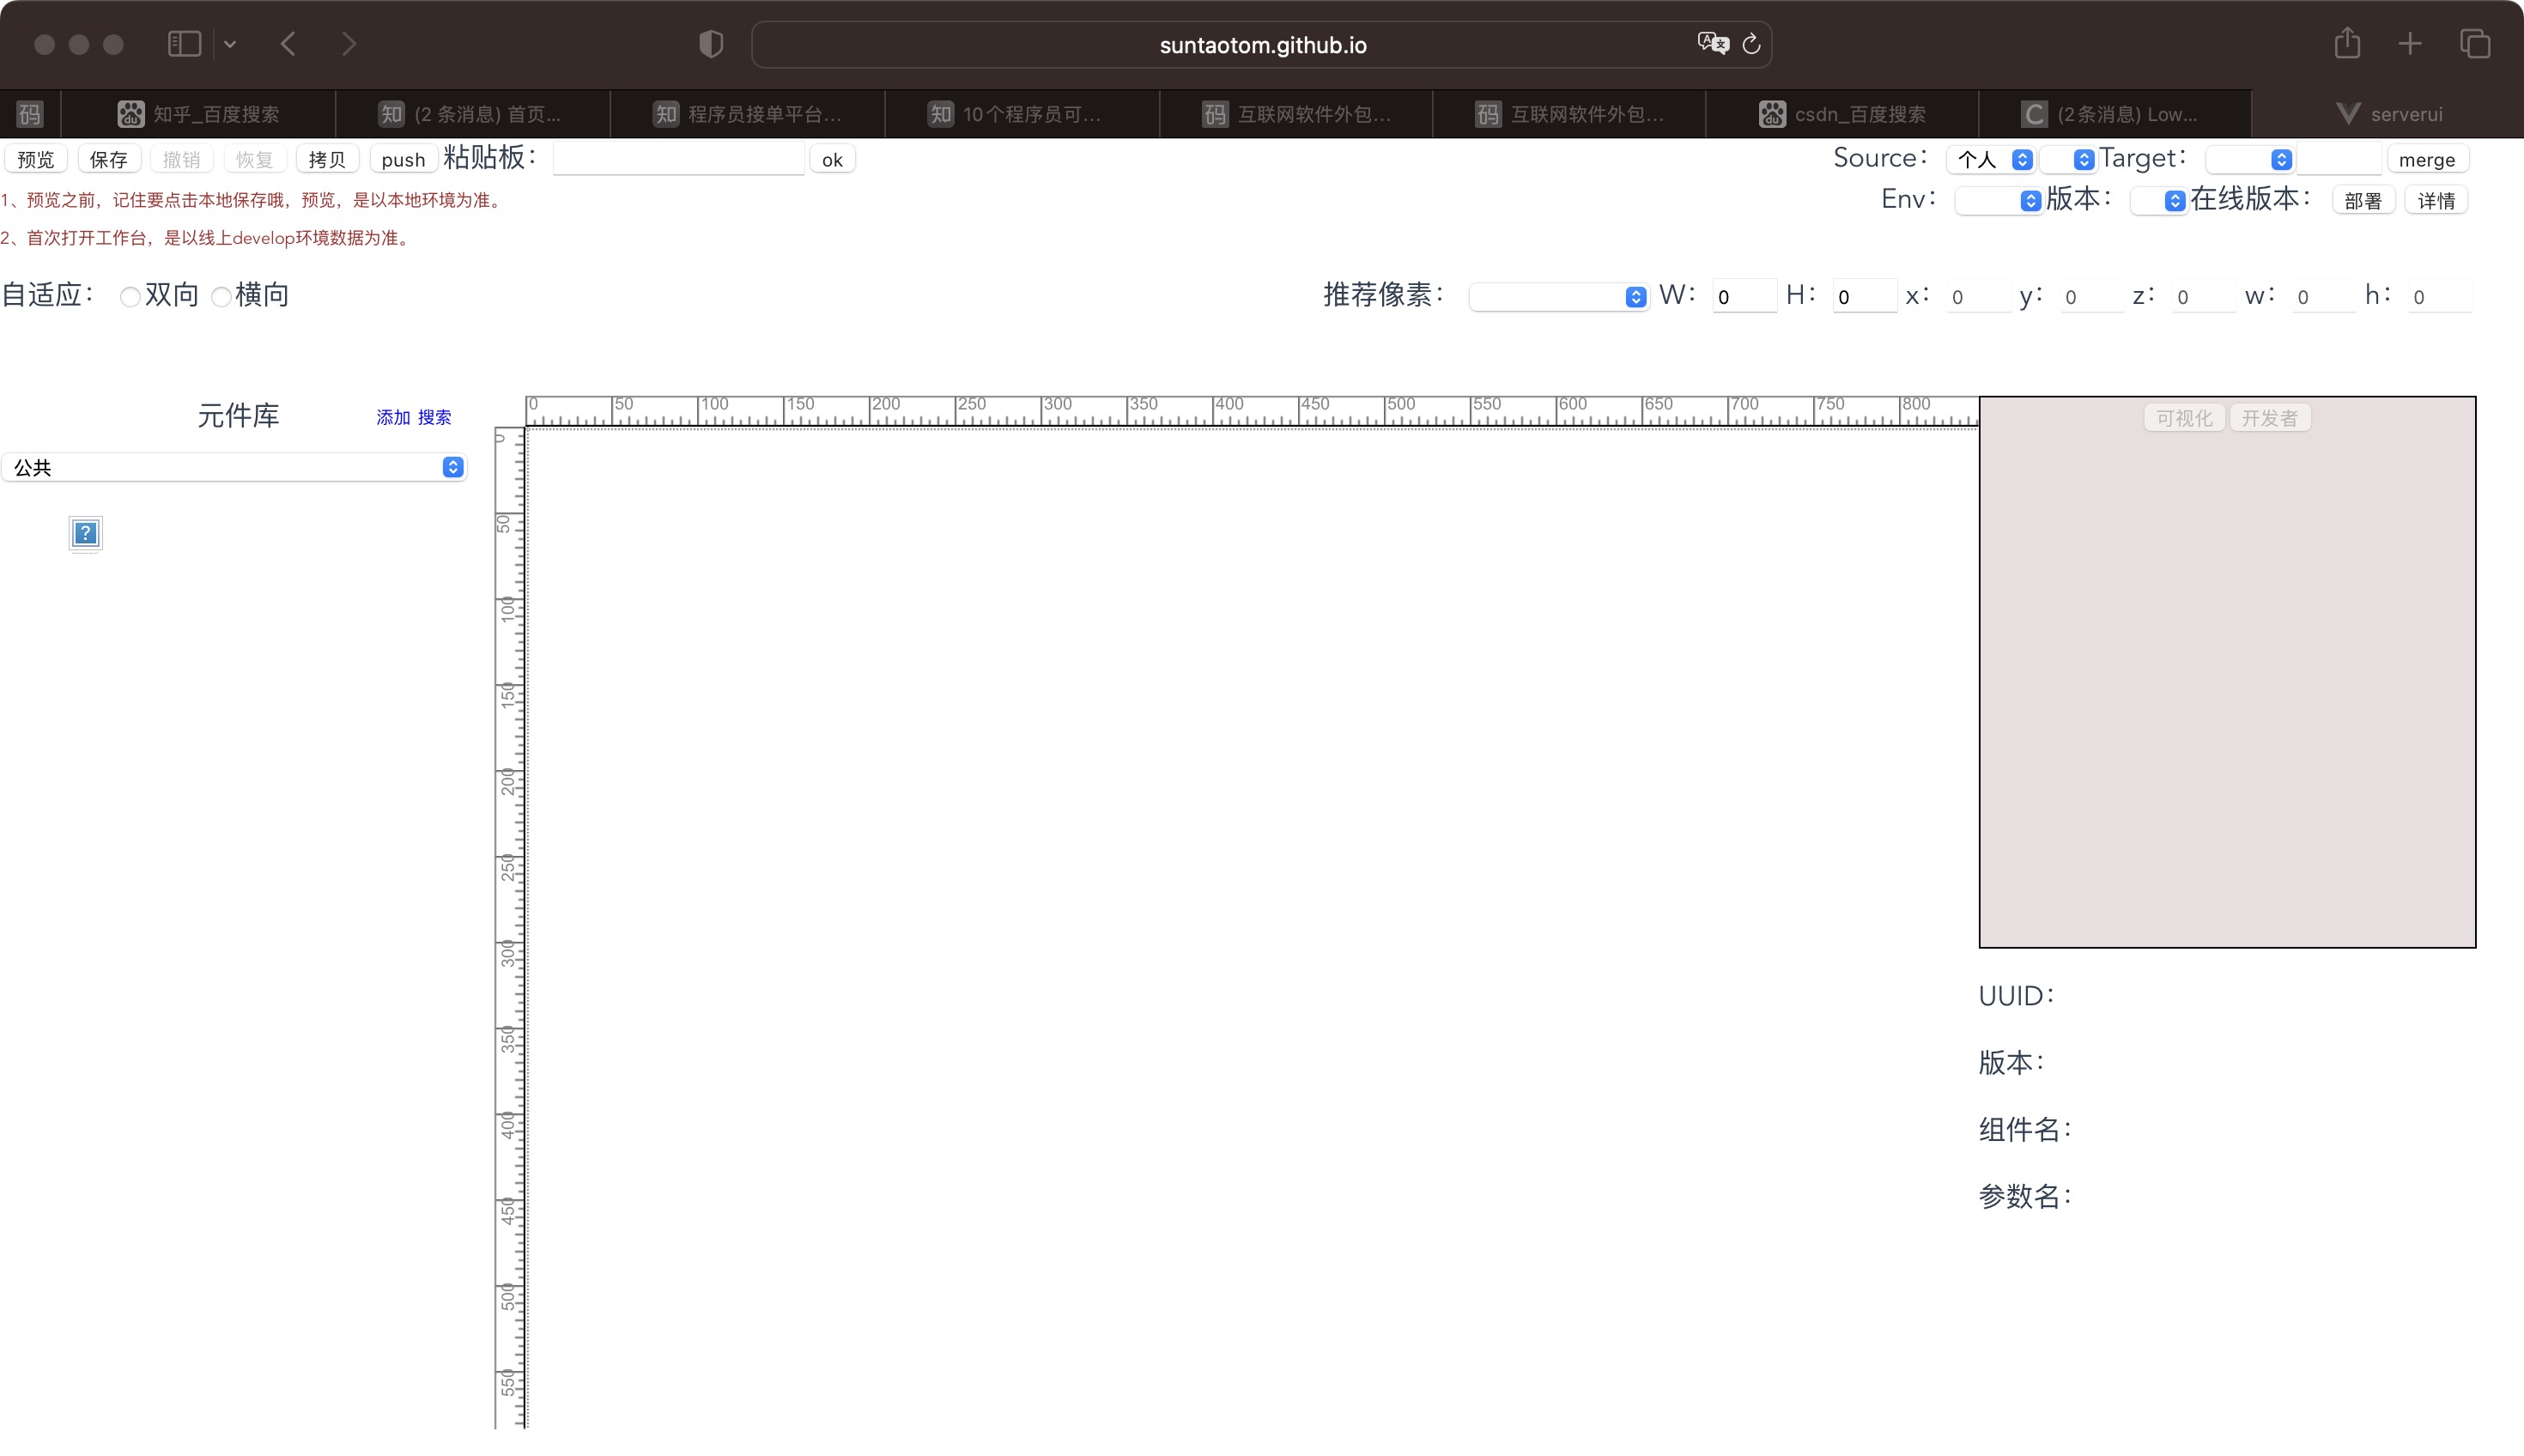The height and width of the screenshot is (1456, 2524).
Task: Click the 部署 deploy button
Action: tap(2363, 200)
